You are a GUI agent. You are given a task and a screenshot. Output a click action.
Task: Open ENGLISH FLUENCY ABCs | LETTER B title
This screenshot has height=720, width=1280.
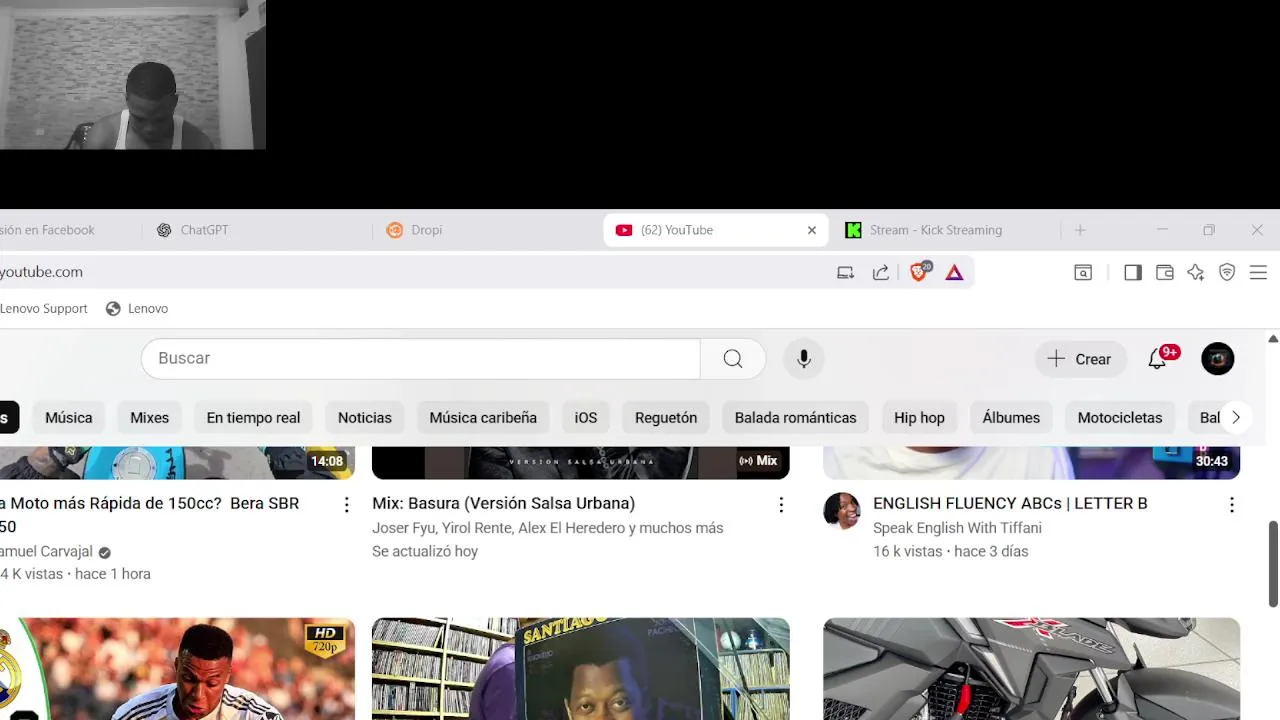pos(1010,503)
